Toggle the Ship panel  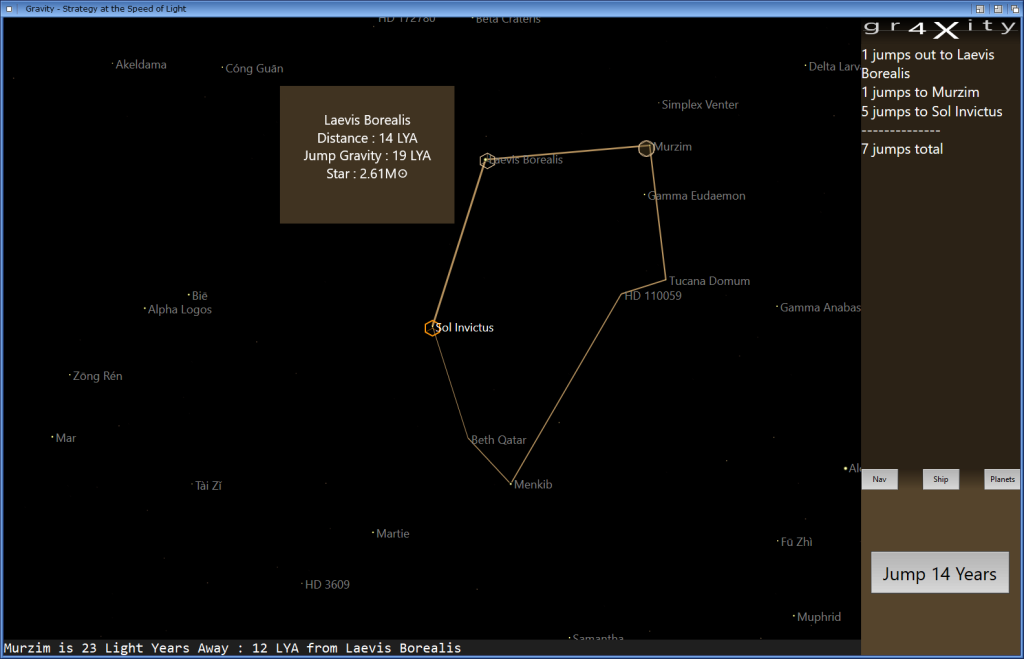[940, 479]
